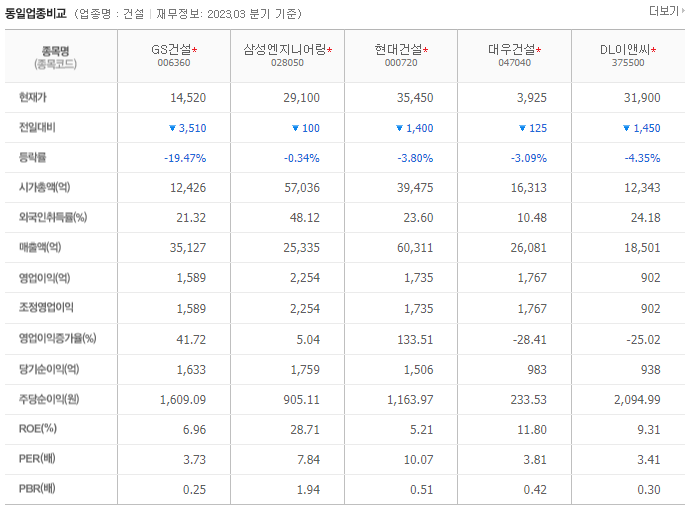Viewport: 697px width, 517px height.
Task: Click the ROE(%) row label
Action: (38, 429)
